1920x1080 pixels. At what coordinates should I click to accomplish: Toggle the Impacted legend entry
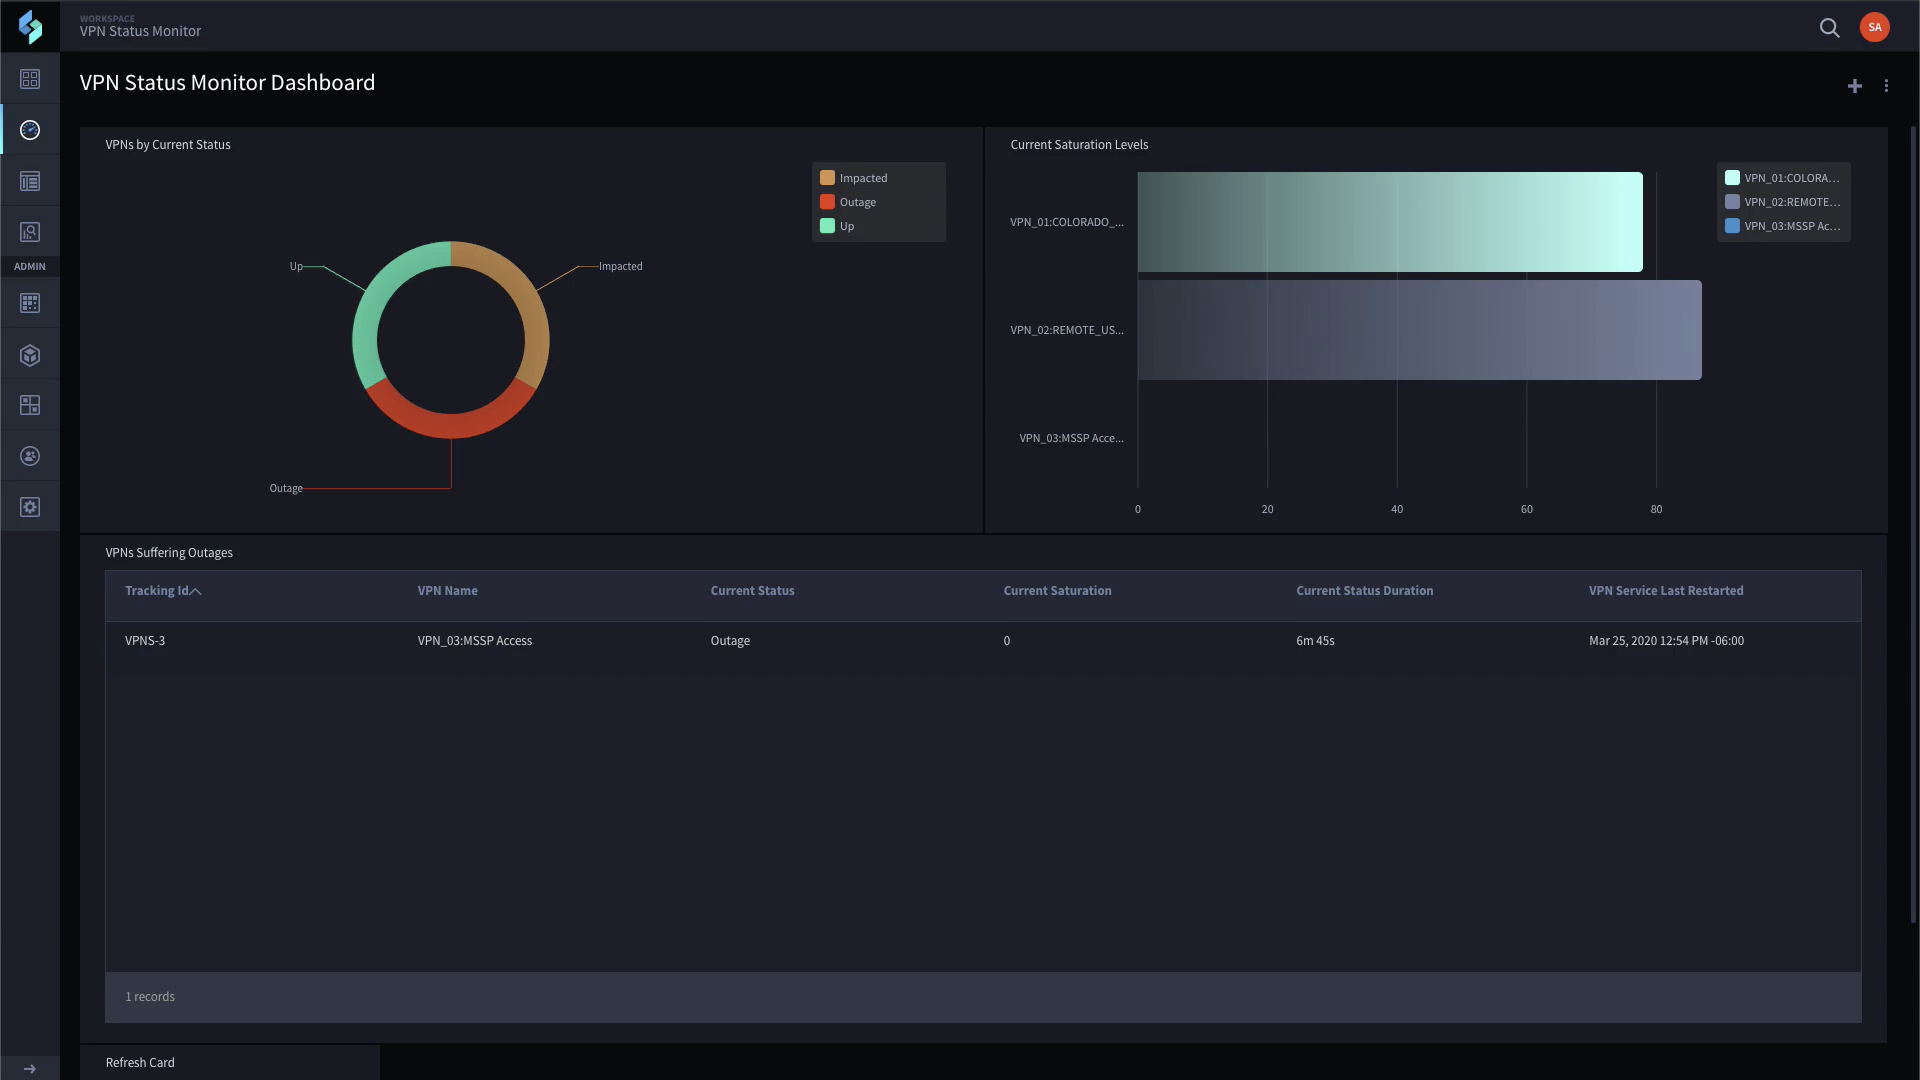pyautogui.click(x=854, y=178)
